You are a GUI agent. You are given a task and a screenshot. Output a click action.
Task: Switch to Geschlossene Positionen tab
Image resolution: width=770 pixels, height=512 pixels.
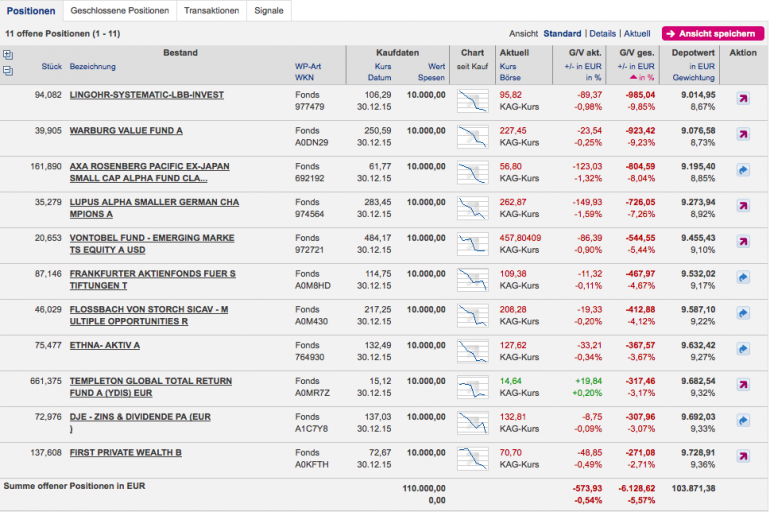119,11
